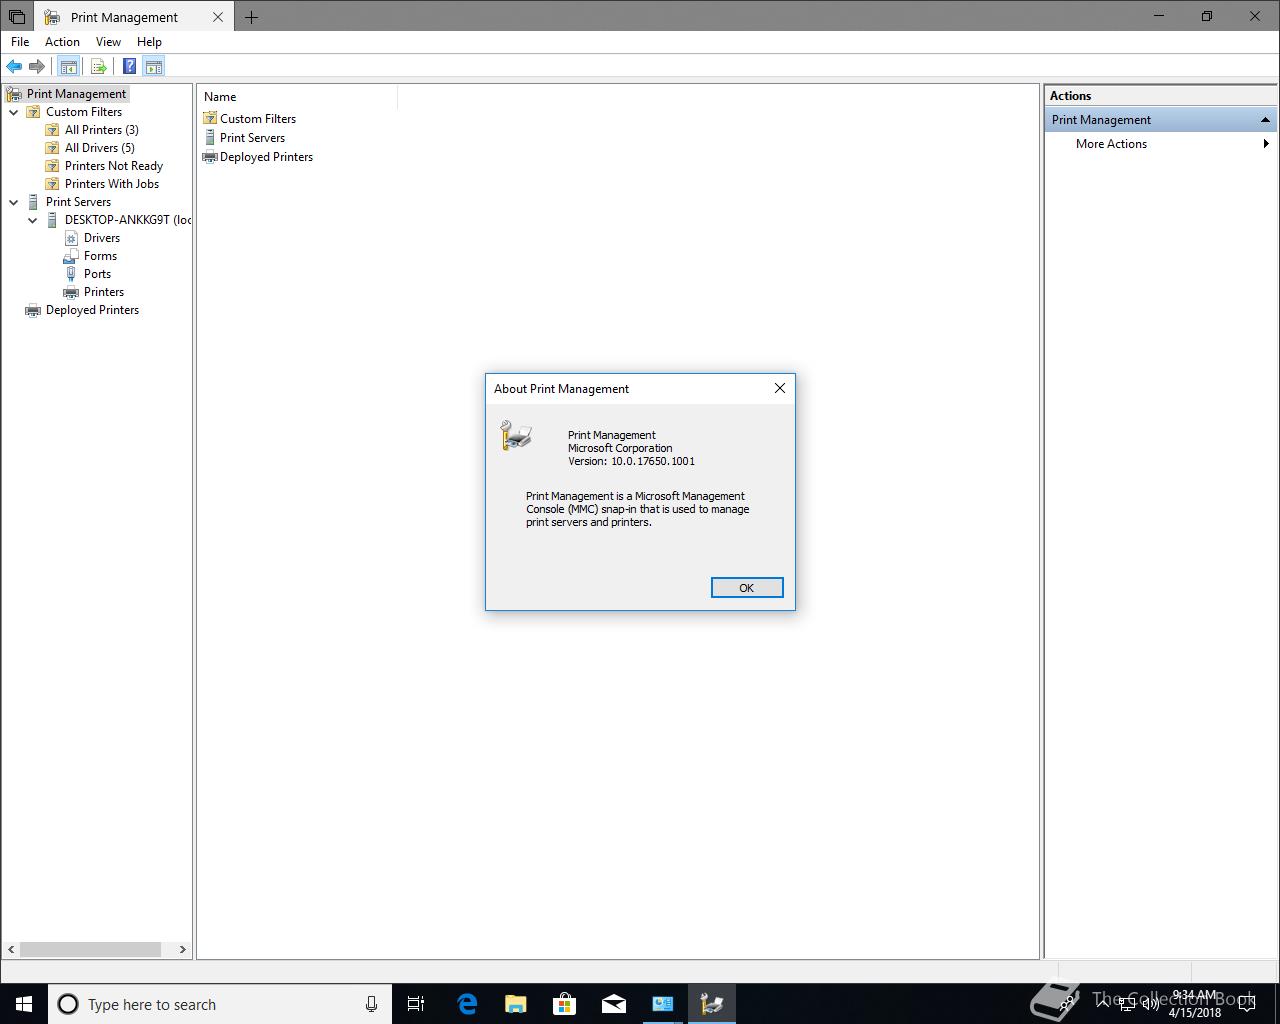Screen dimensions: 1280x1024
Task: Open Mail app from taskbar
Action: (x=614, y=1004)
